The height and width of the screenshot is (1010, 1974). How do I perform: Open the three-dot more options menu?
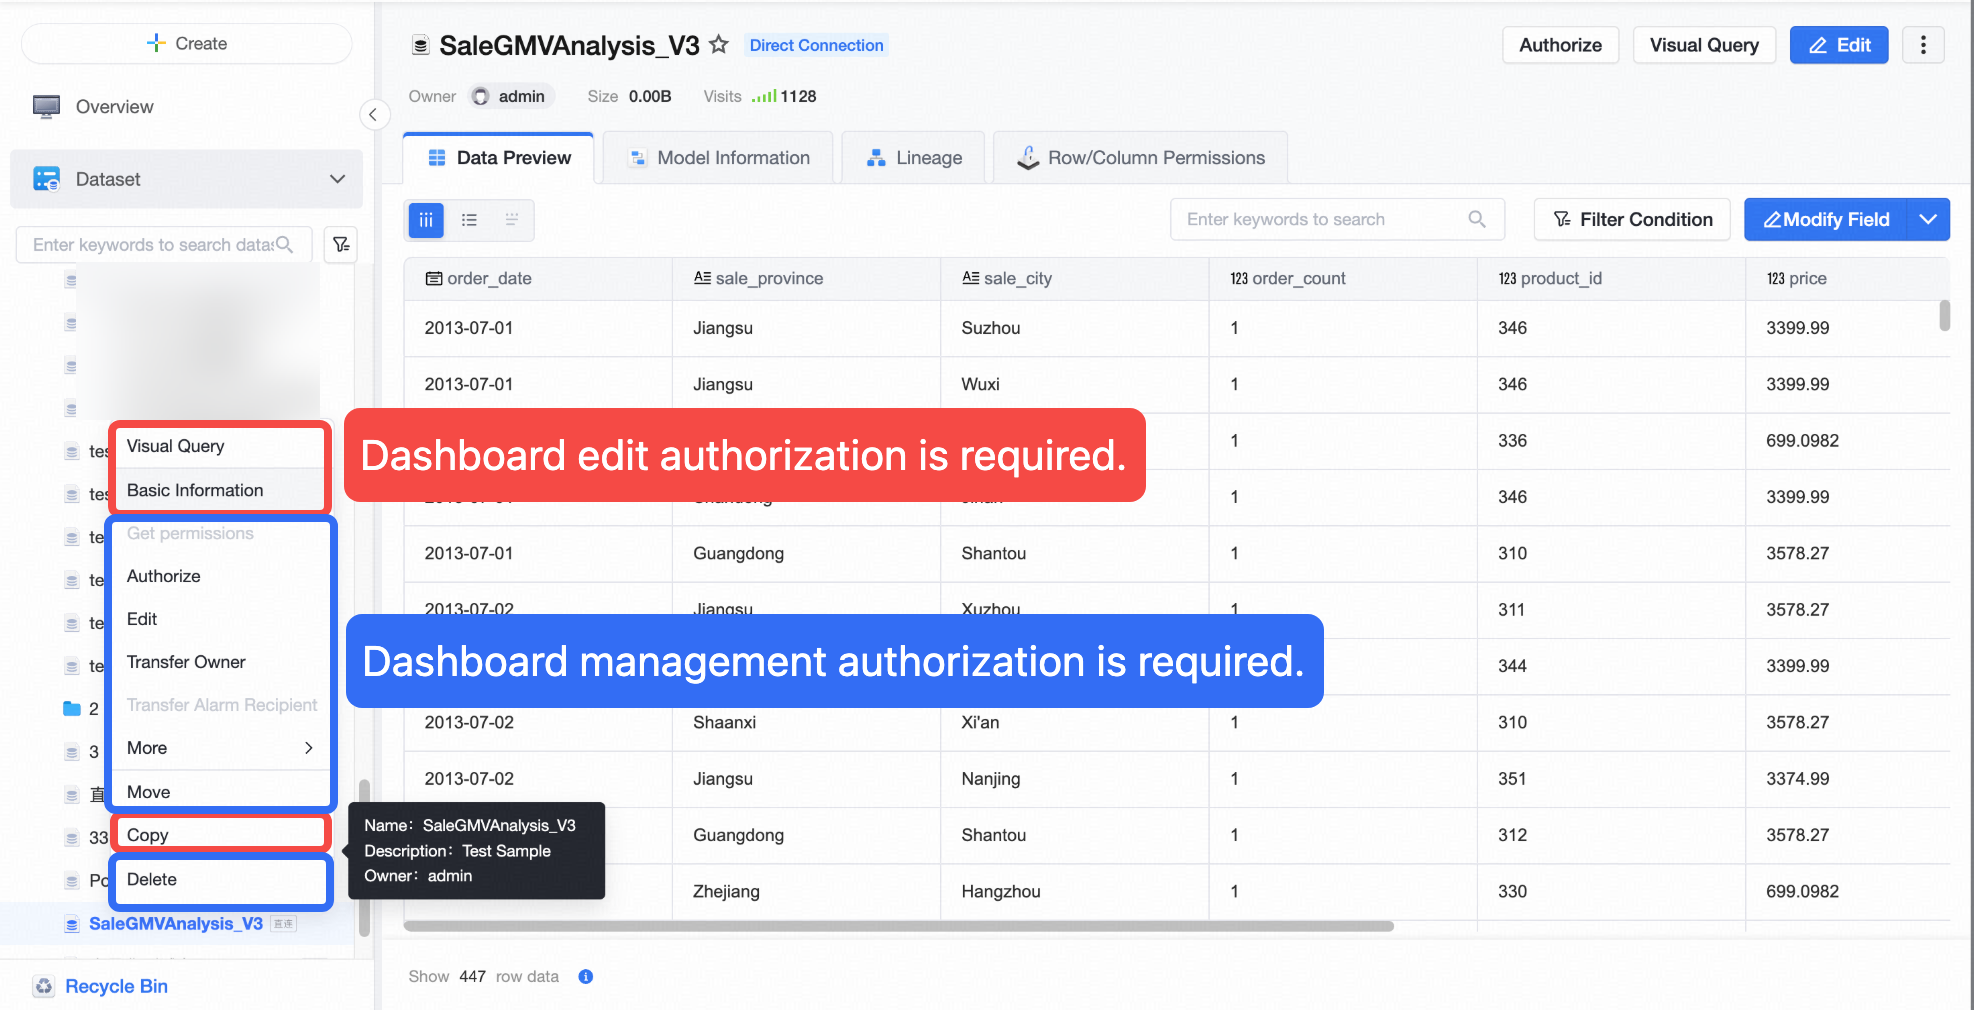click(x=1923, y=45)
